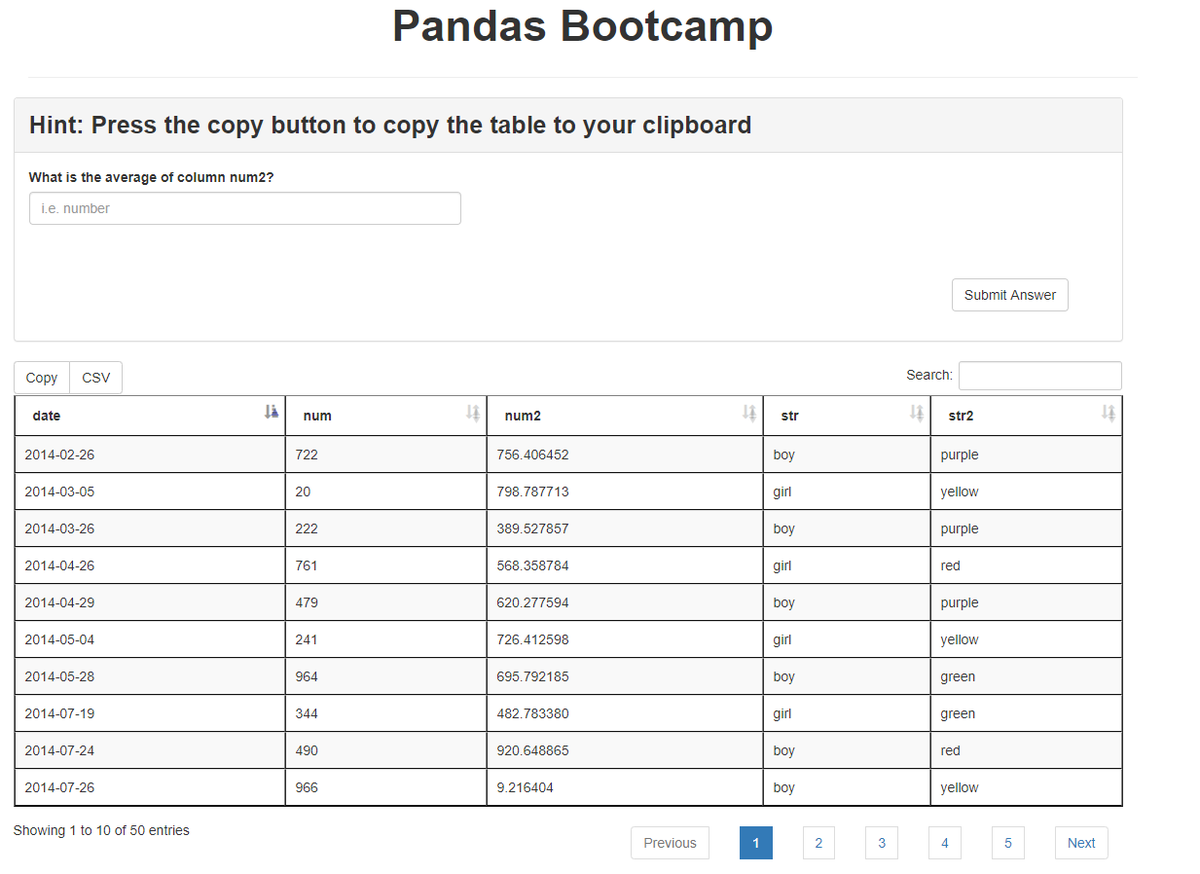Click the date column header label
The height and width of the screenshot is (874, 1200).
pos(46,415)
